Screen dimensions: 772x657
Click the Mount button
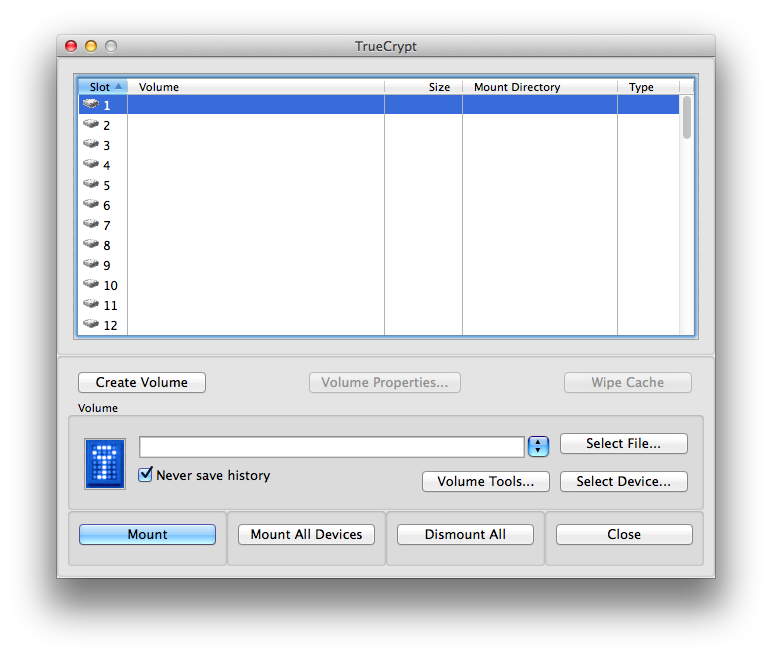pos(147,534)
